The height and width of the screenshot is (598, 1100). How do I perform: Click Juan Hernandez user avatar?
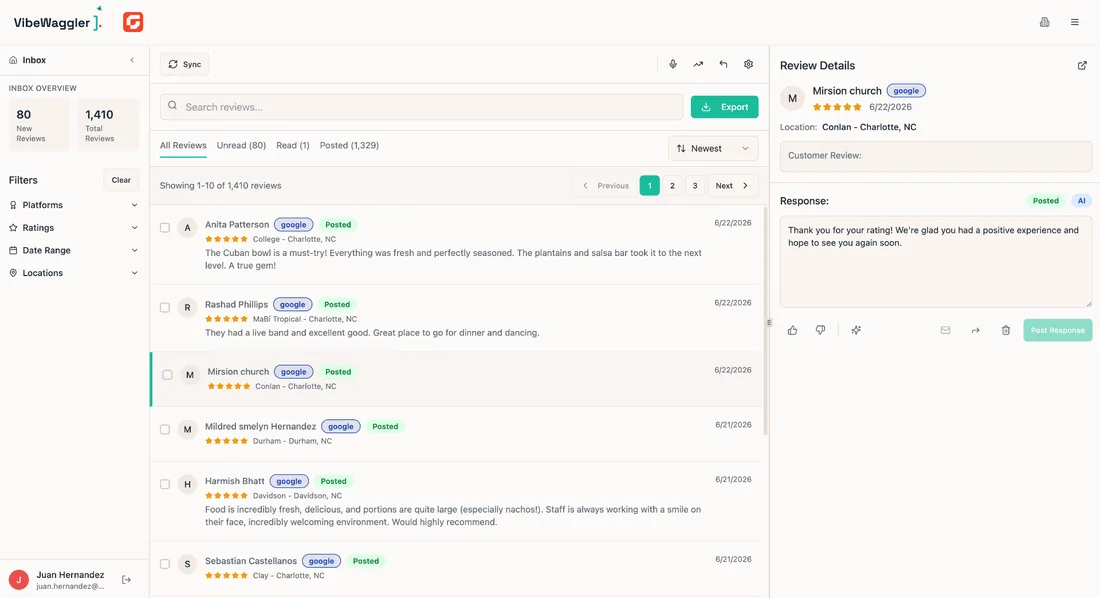(x=18, y=580)
